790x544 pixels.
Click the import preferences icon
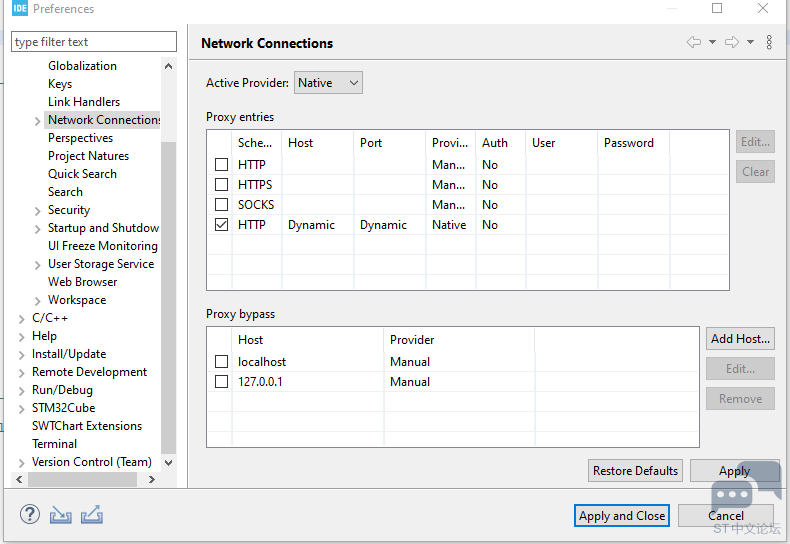click(x=61, y=515)
